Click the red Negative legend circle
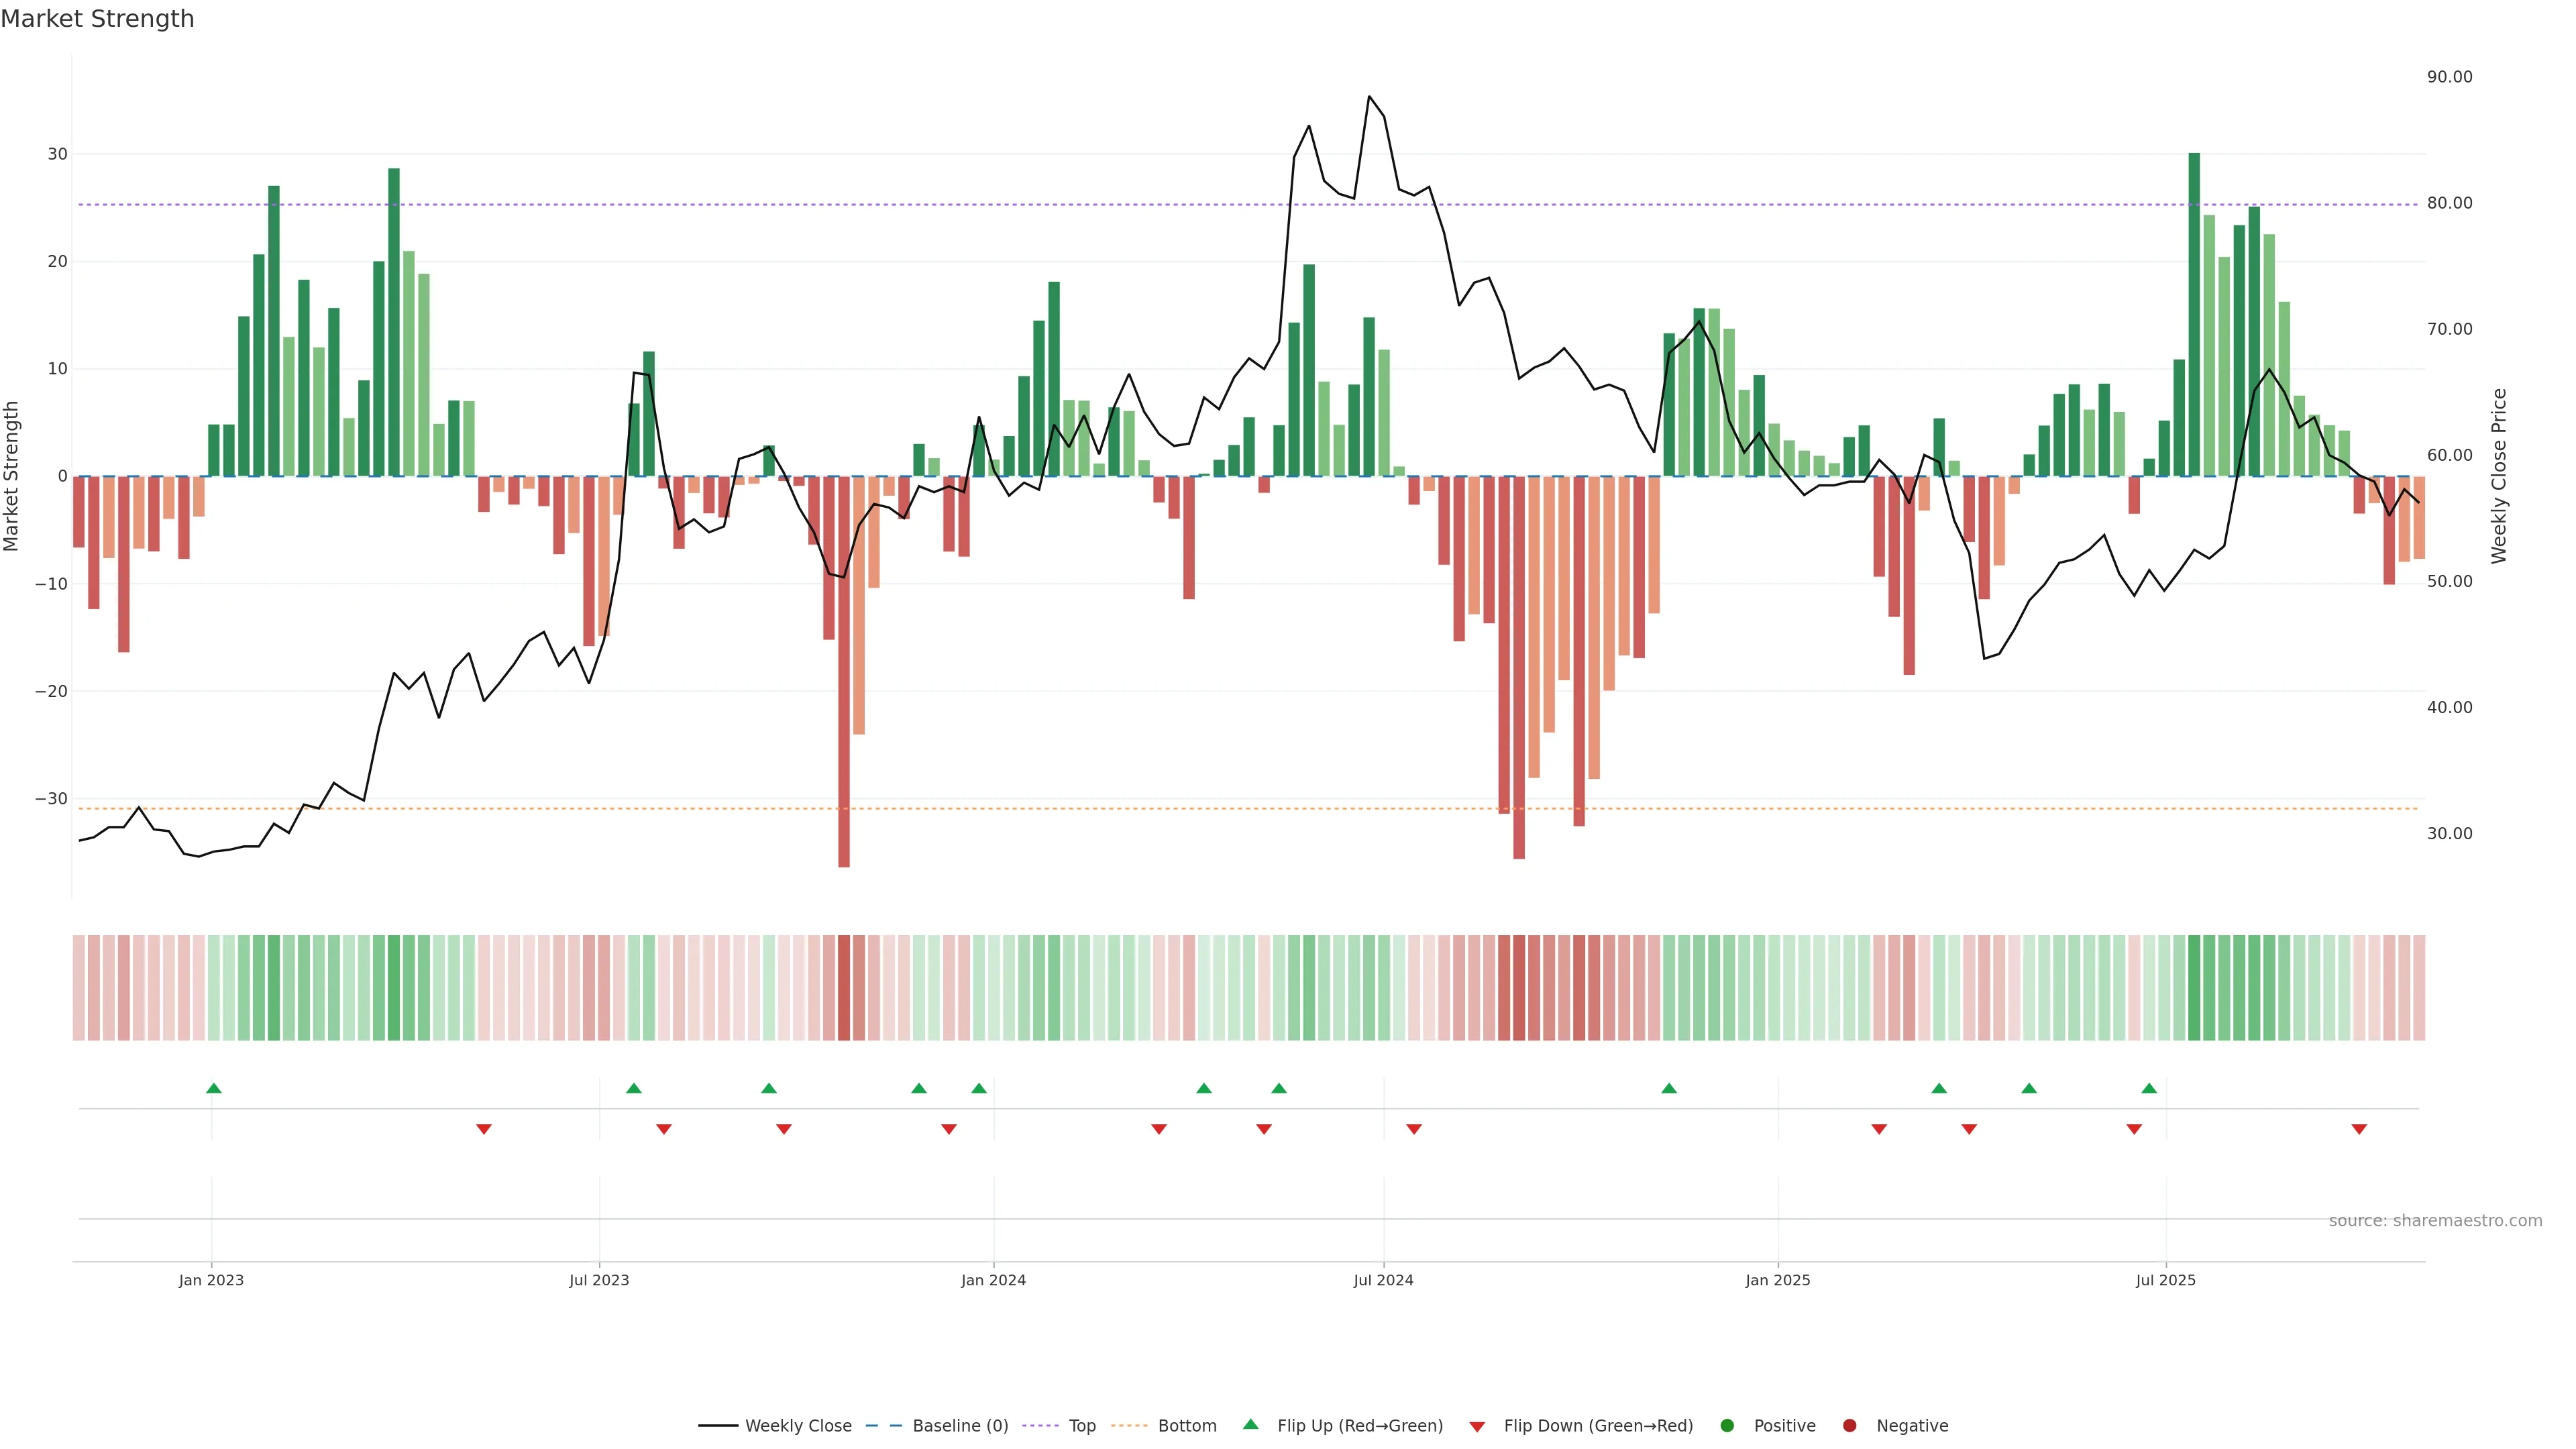 tap(1849, 1426)
